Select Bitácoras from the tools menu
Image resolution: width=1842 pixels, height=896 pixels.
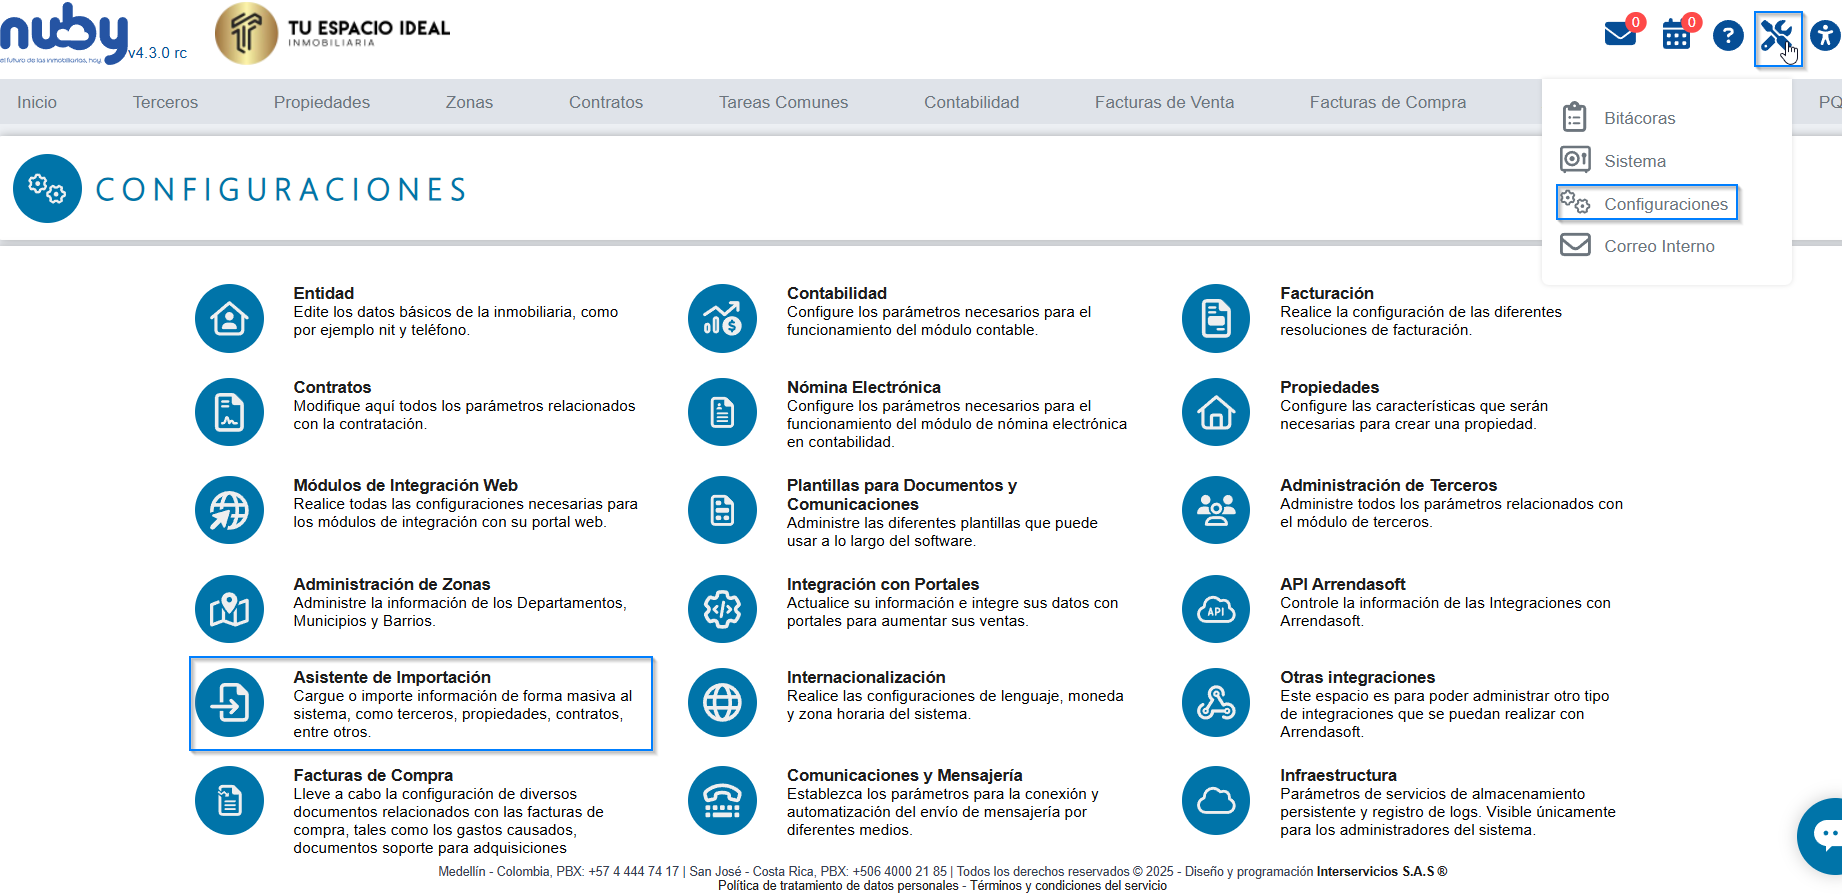[x=1639, y=118]
